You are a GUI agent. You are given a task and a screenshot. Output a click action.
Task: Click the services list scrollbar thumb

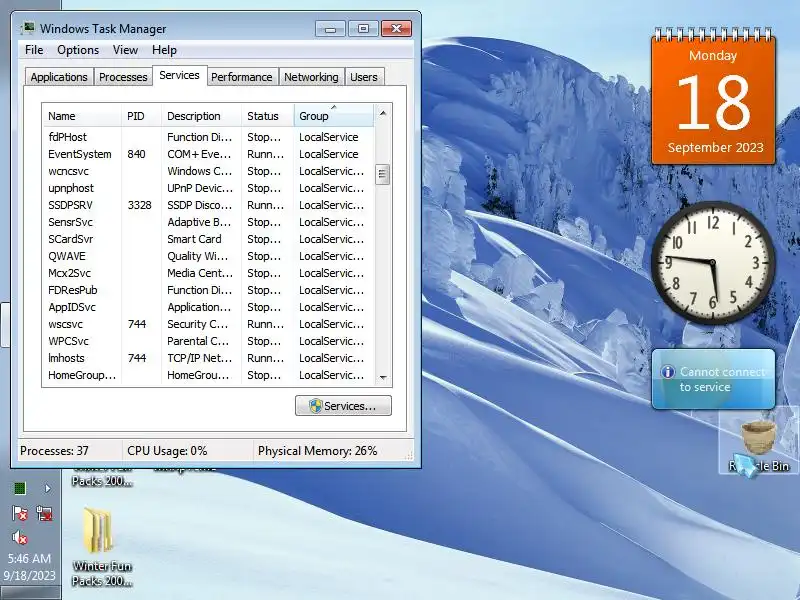coord(383,174)
